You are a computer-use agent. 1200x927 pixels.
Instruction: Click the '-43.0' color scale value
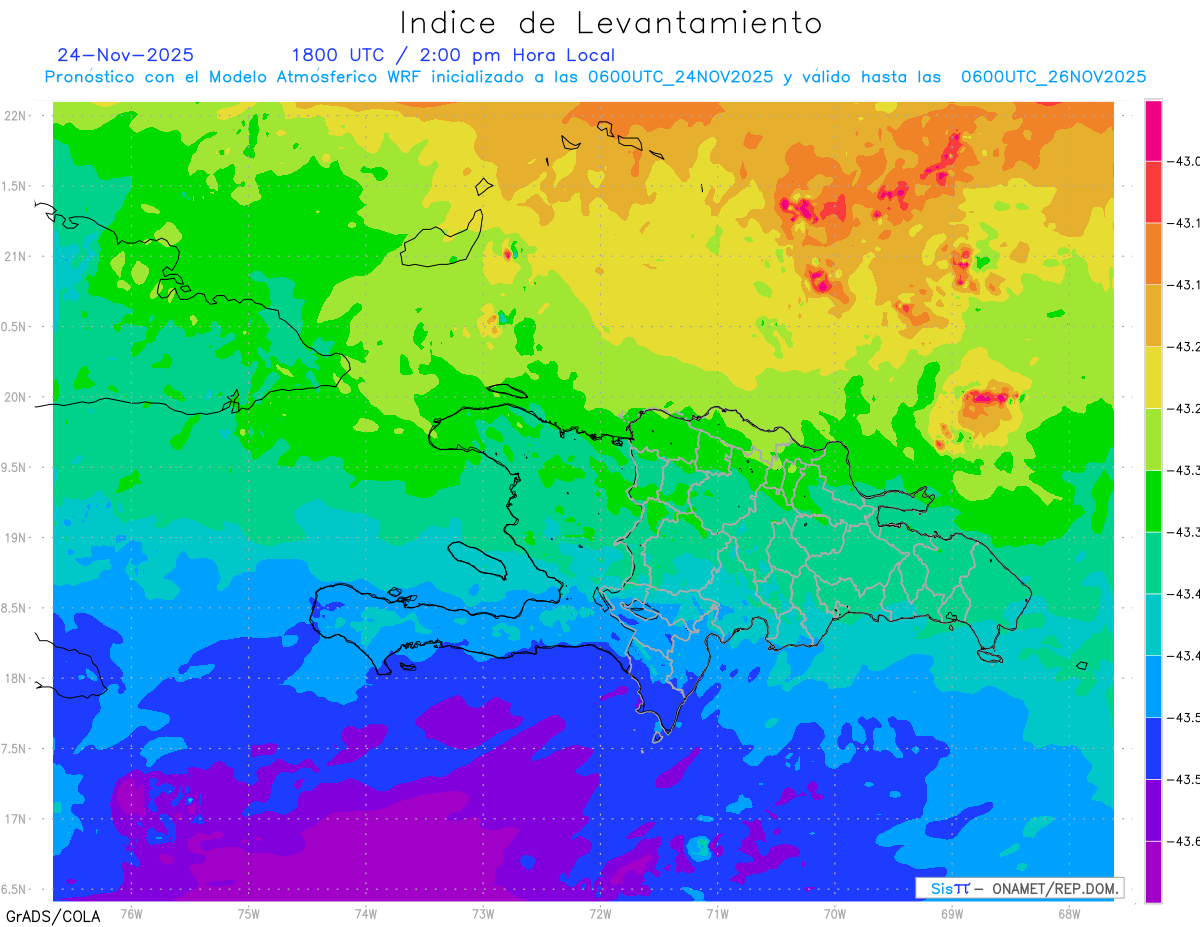(1184, 161)
